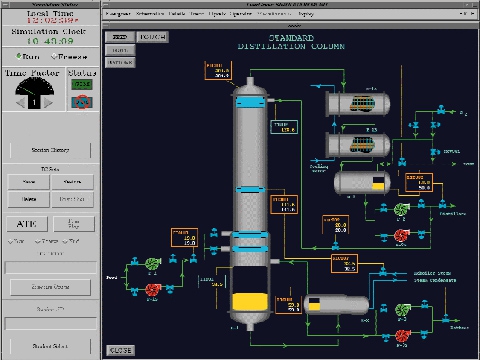
Task: Click the reflux drum vessel
Action: point(362,182)
